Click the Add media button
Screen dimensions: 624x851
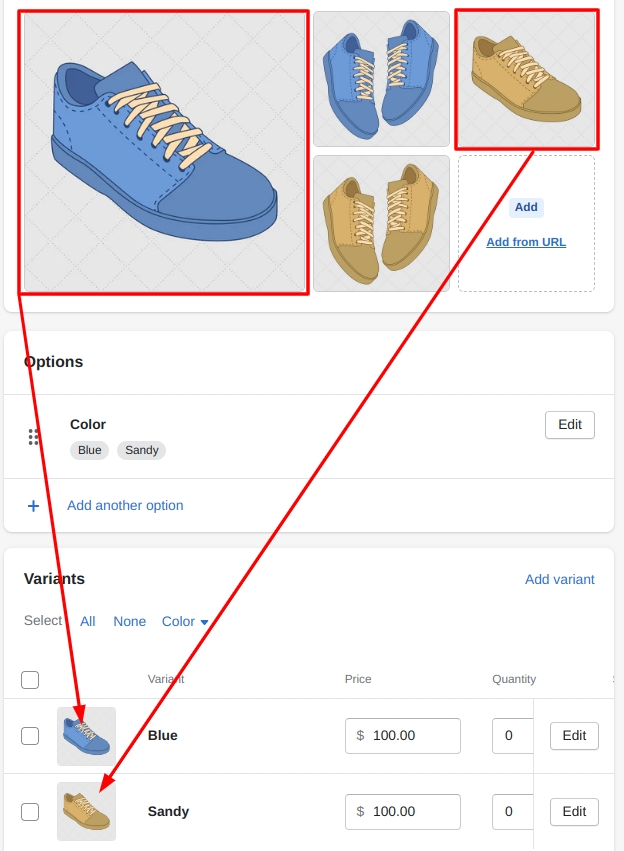[x=526, y=207]
